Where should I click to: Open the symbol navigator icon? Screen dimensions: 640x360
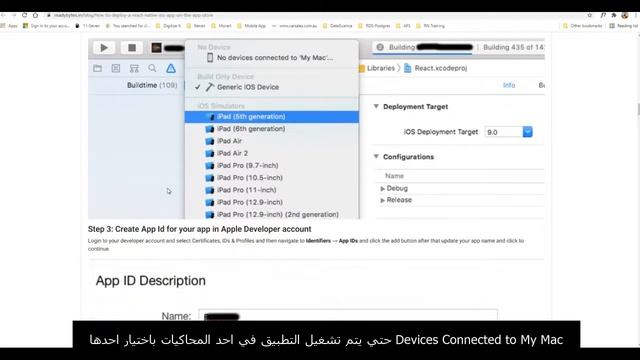tap(134, 69)
